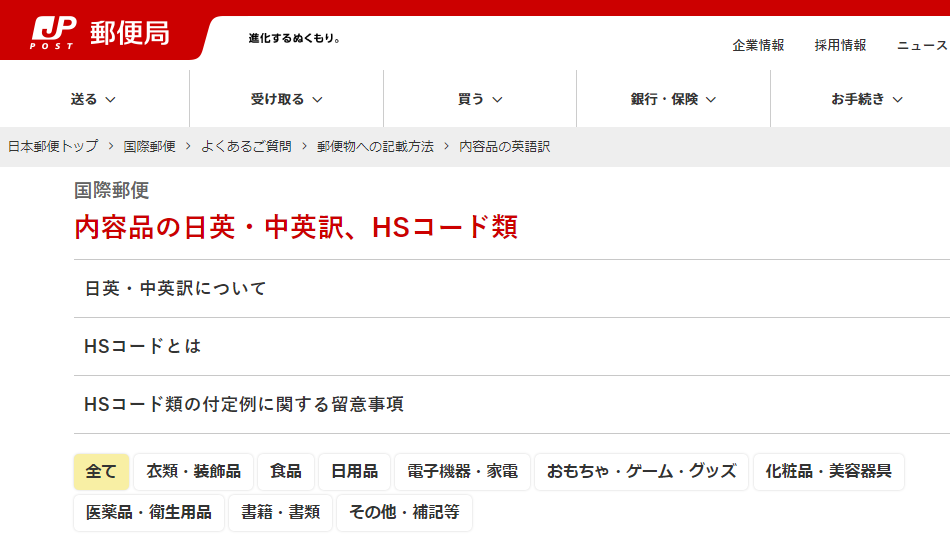Click the page title 内容品の日英・中英訳、HSコード類
The image size is (950, 550).
296,228
